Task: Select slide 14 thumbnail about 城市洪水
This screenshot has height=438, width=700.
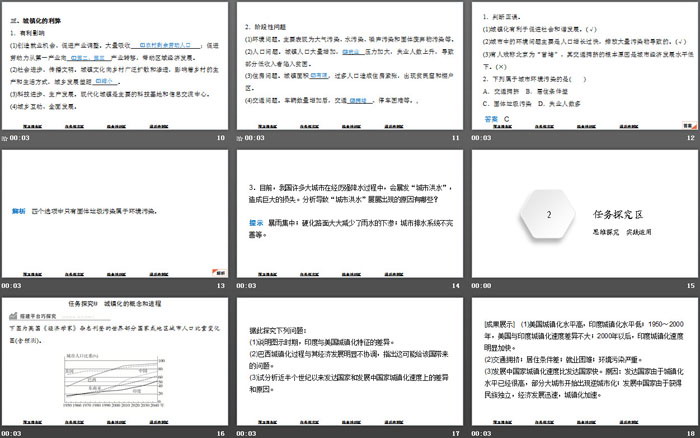Action: tap(347, 211)
